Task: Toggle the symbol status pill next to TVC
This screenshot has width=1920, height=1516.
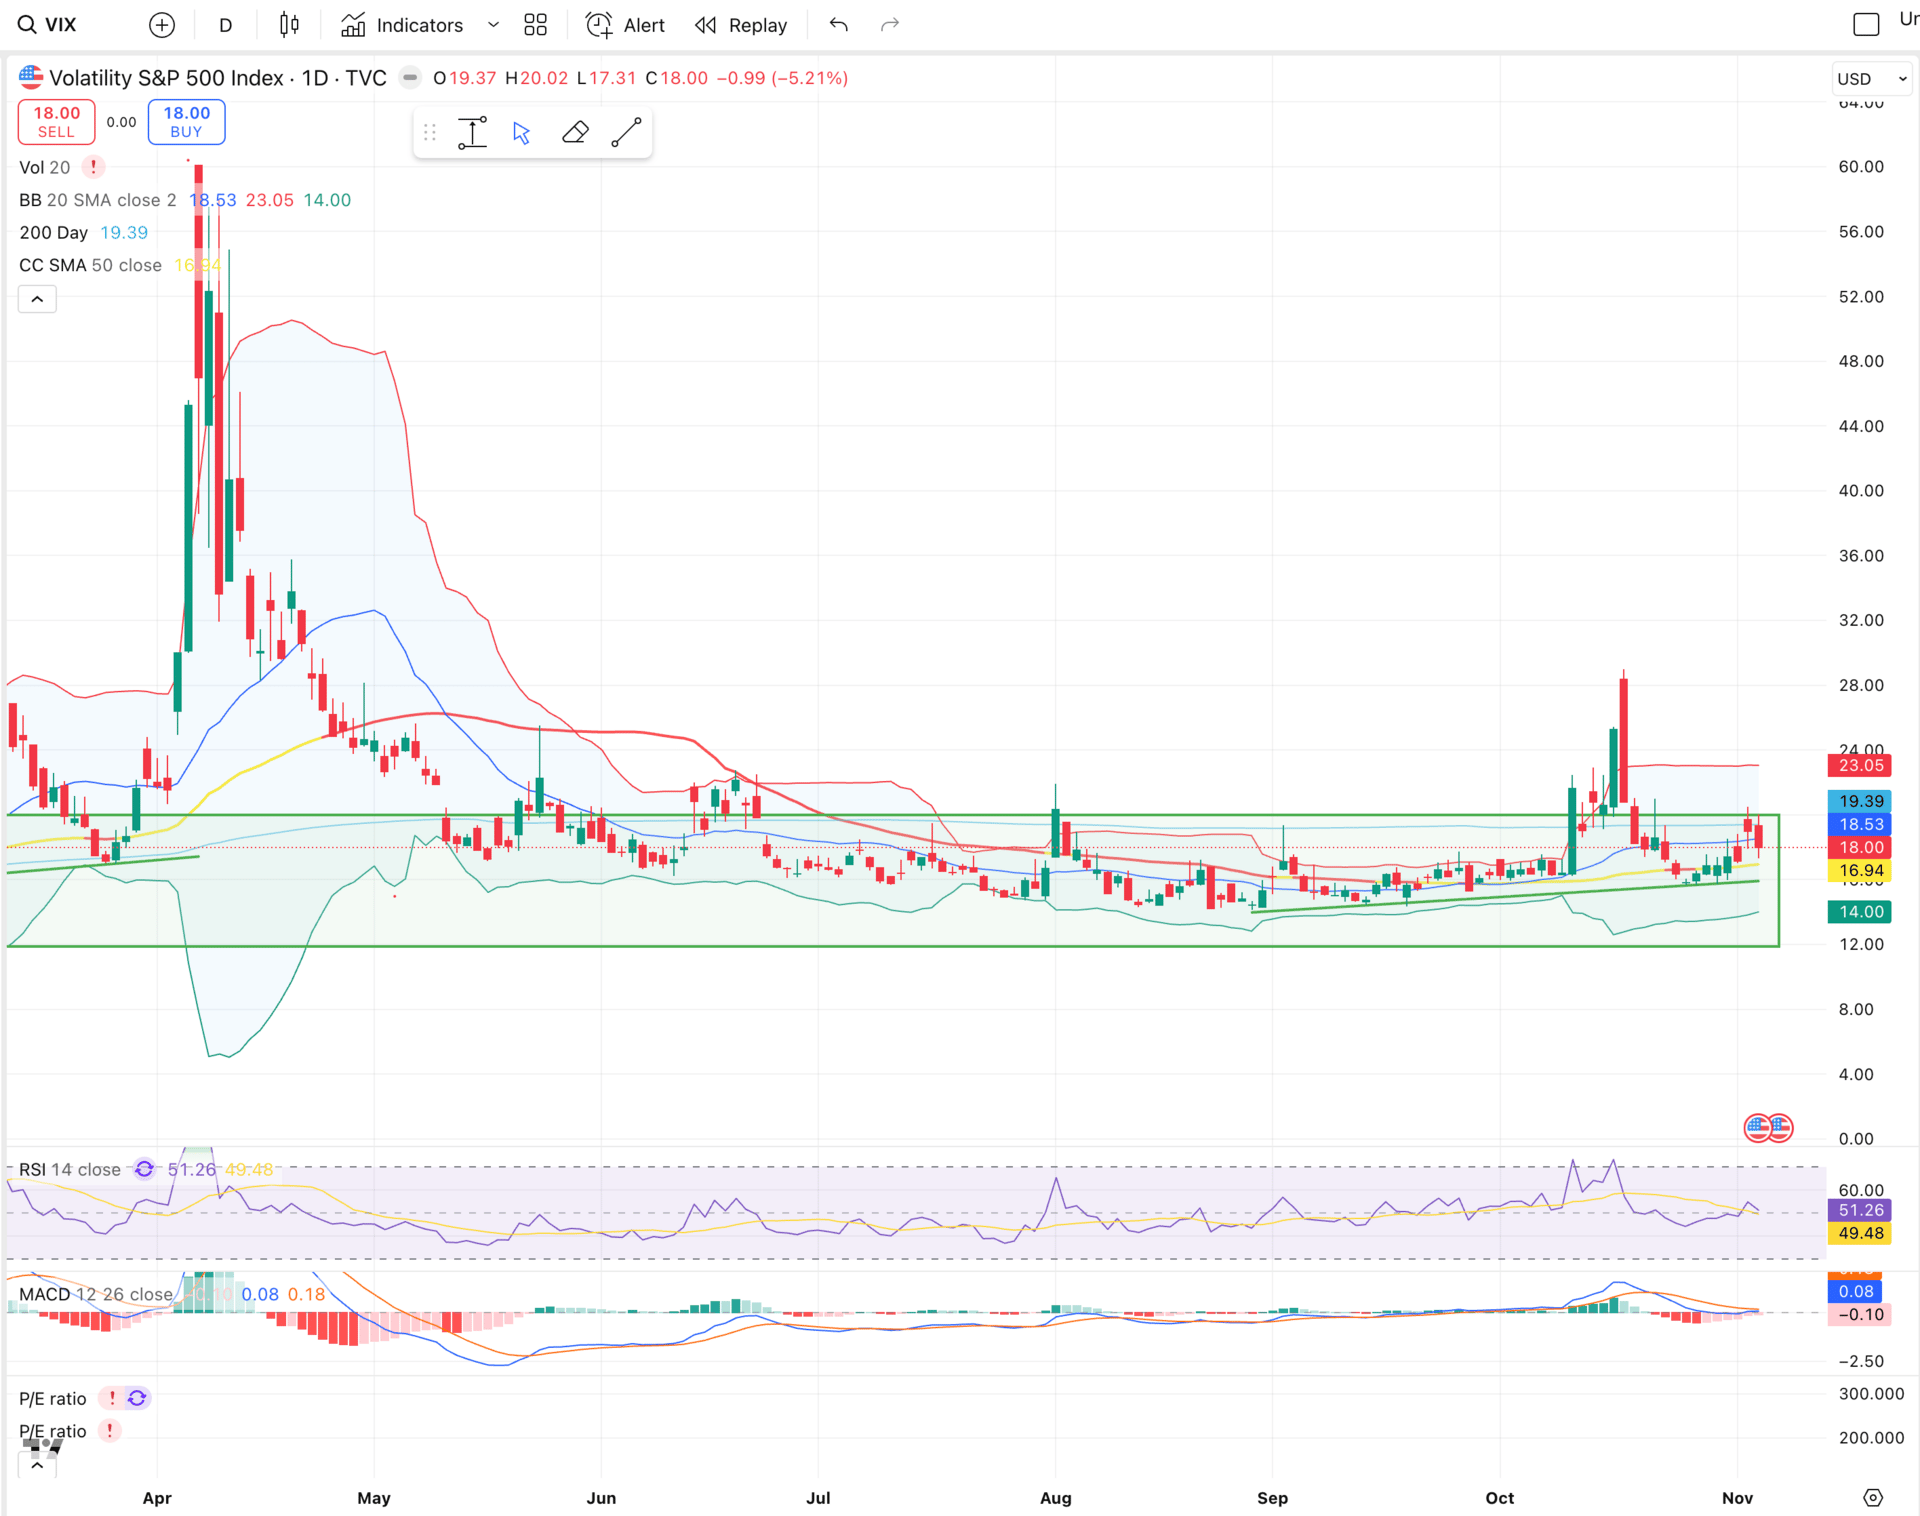Action: tap(410, 78)
